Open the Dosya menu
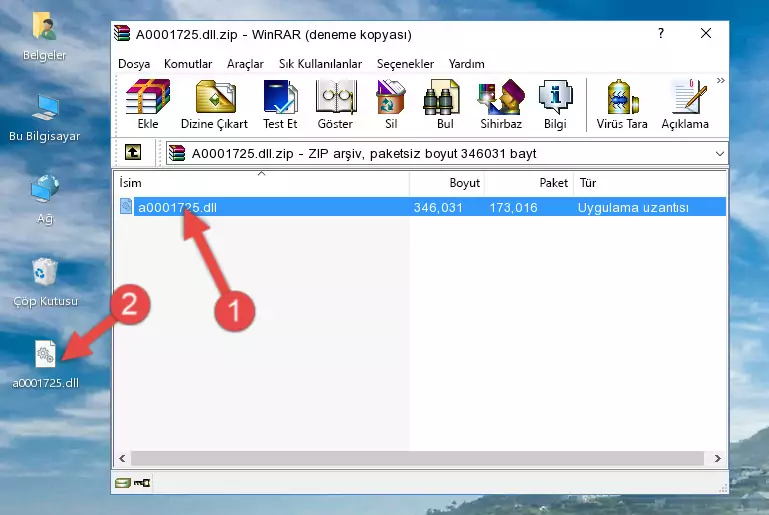Viewport: 769px width, 515px height. pos(134,64)
